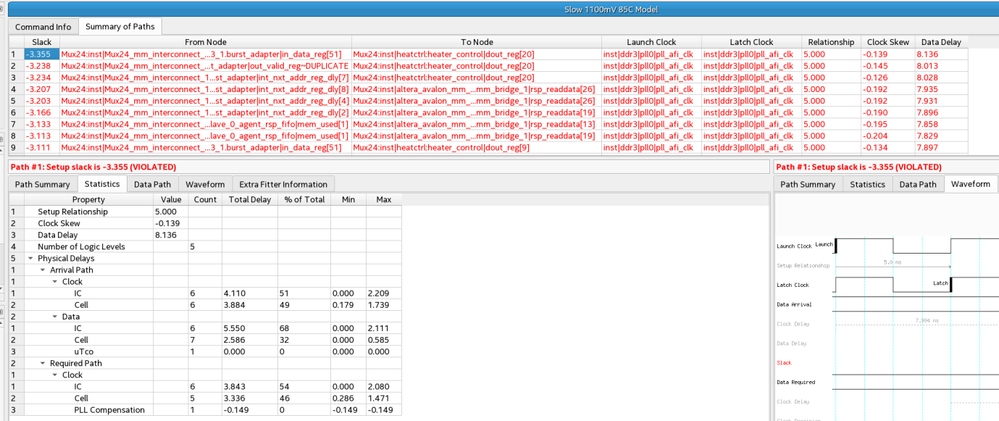Collapse the Clock node under Required Path
Image resolution: width=999 pixels, height=421 pixels.
point(56,375)
